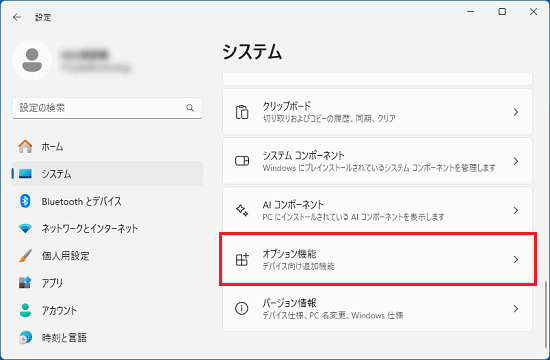Click the 設定 window title text
This screenshot has width=550, height=360.
pyautogui.click(x=43, y=18)
